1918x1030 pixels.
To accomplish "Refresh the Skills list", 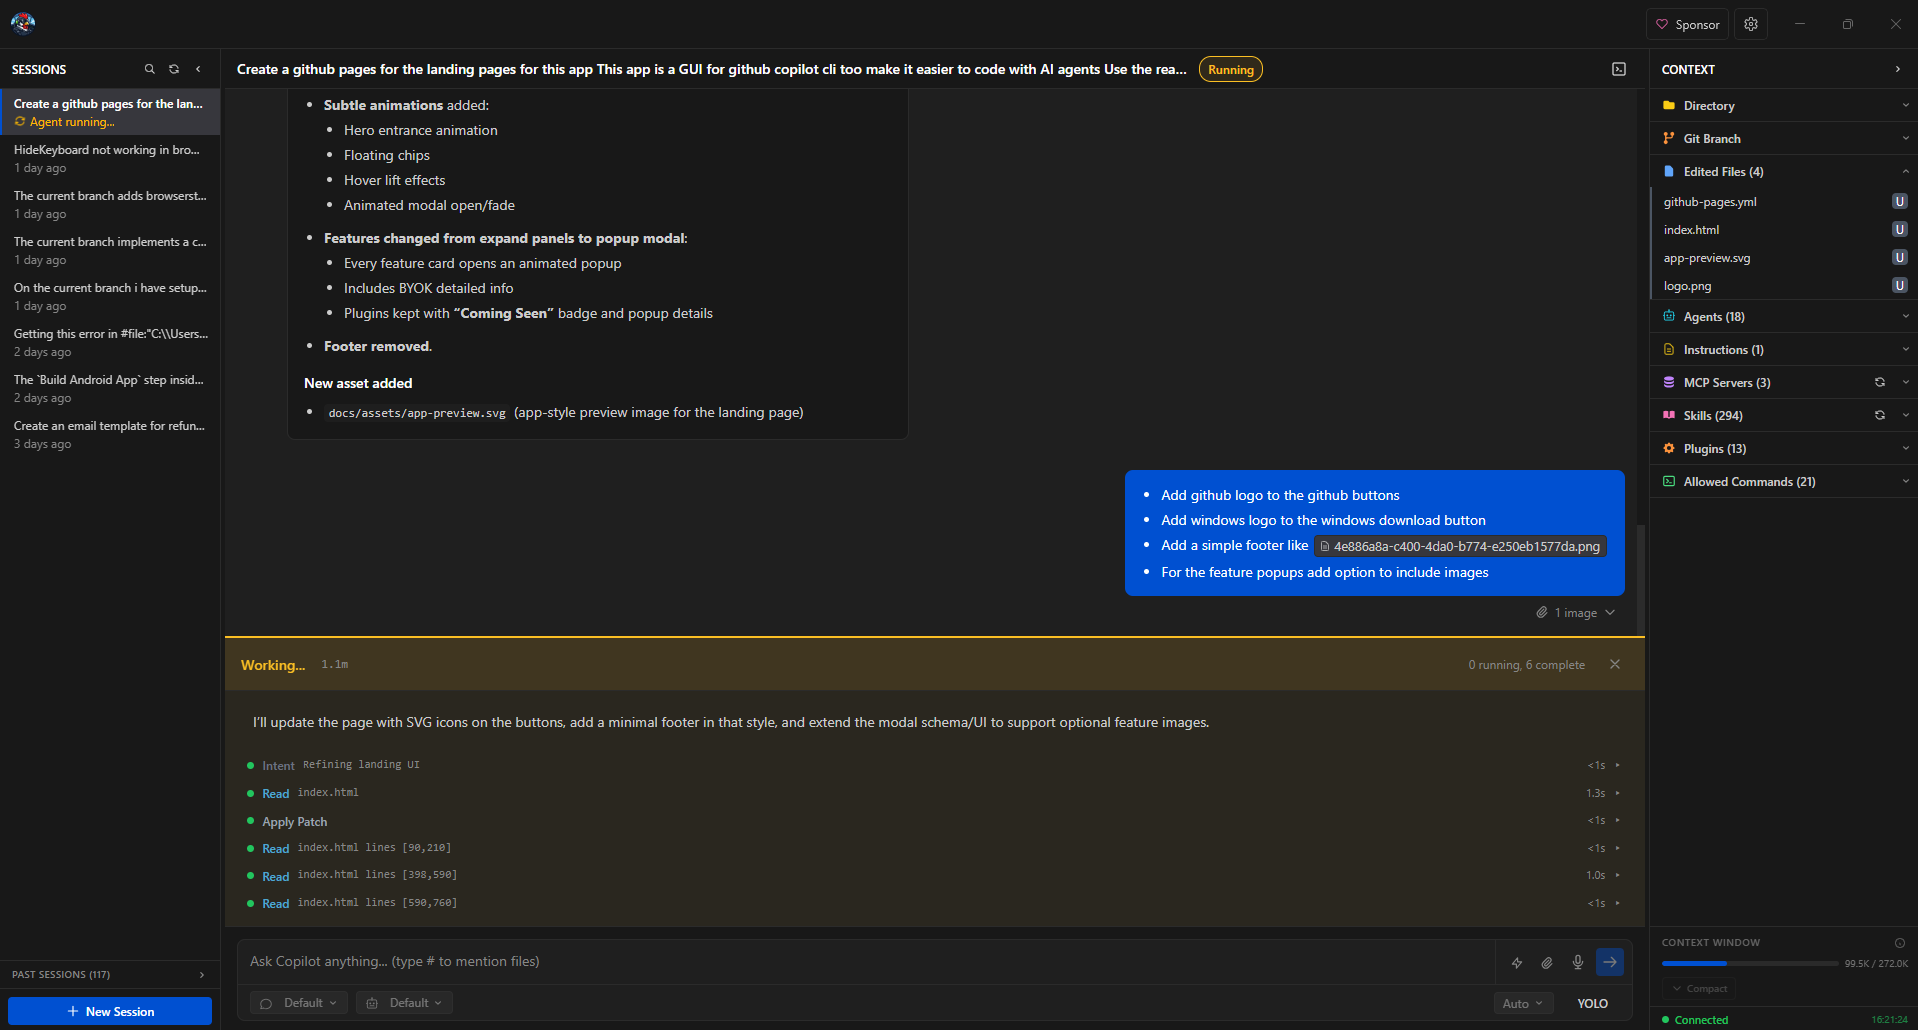I will pos(1880,415).
